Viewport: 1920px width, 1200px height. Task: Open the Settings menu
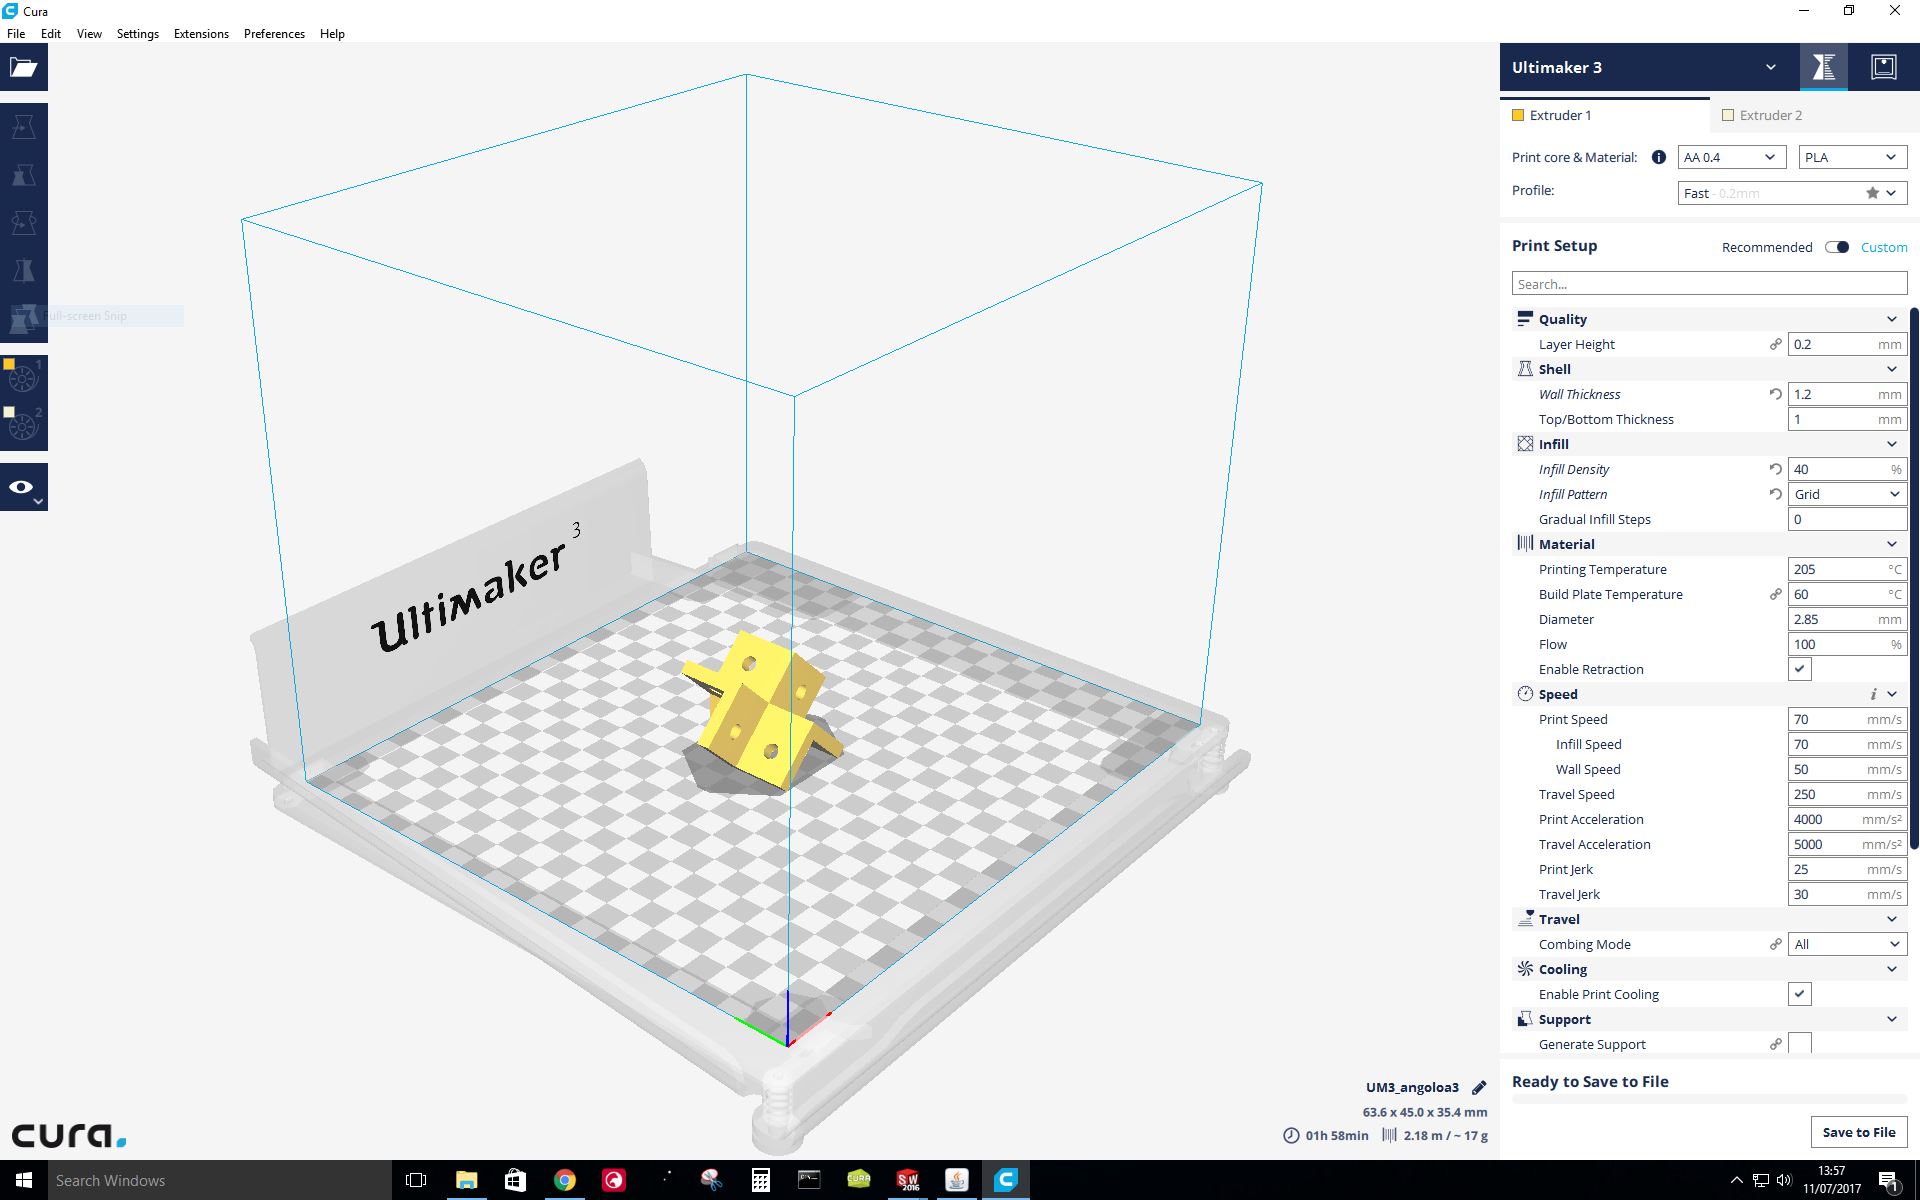(x=138, y=33)
